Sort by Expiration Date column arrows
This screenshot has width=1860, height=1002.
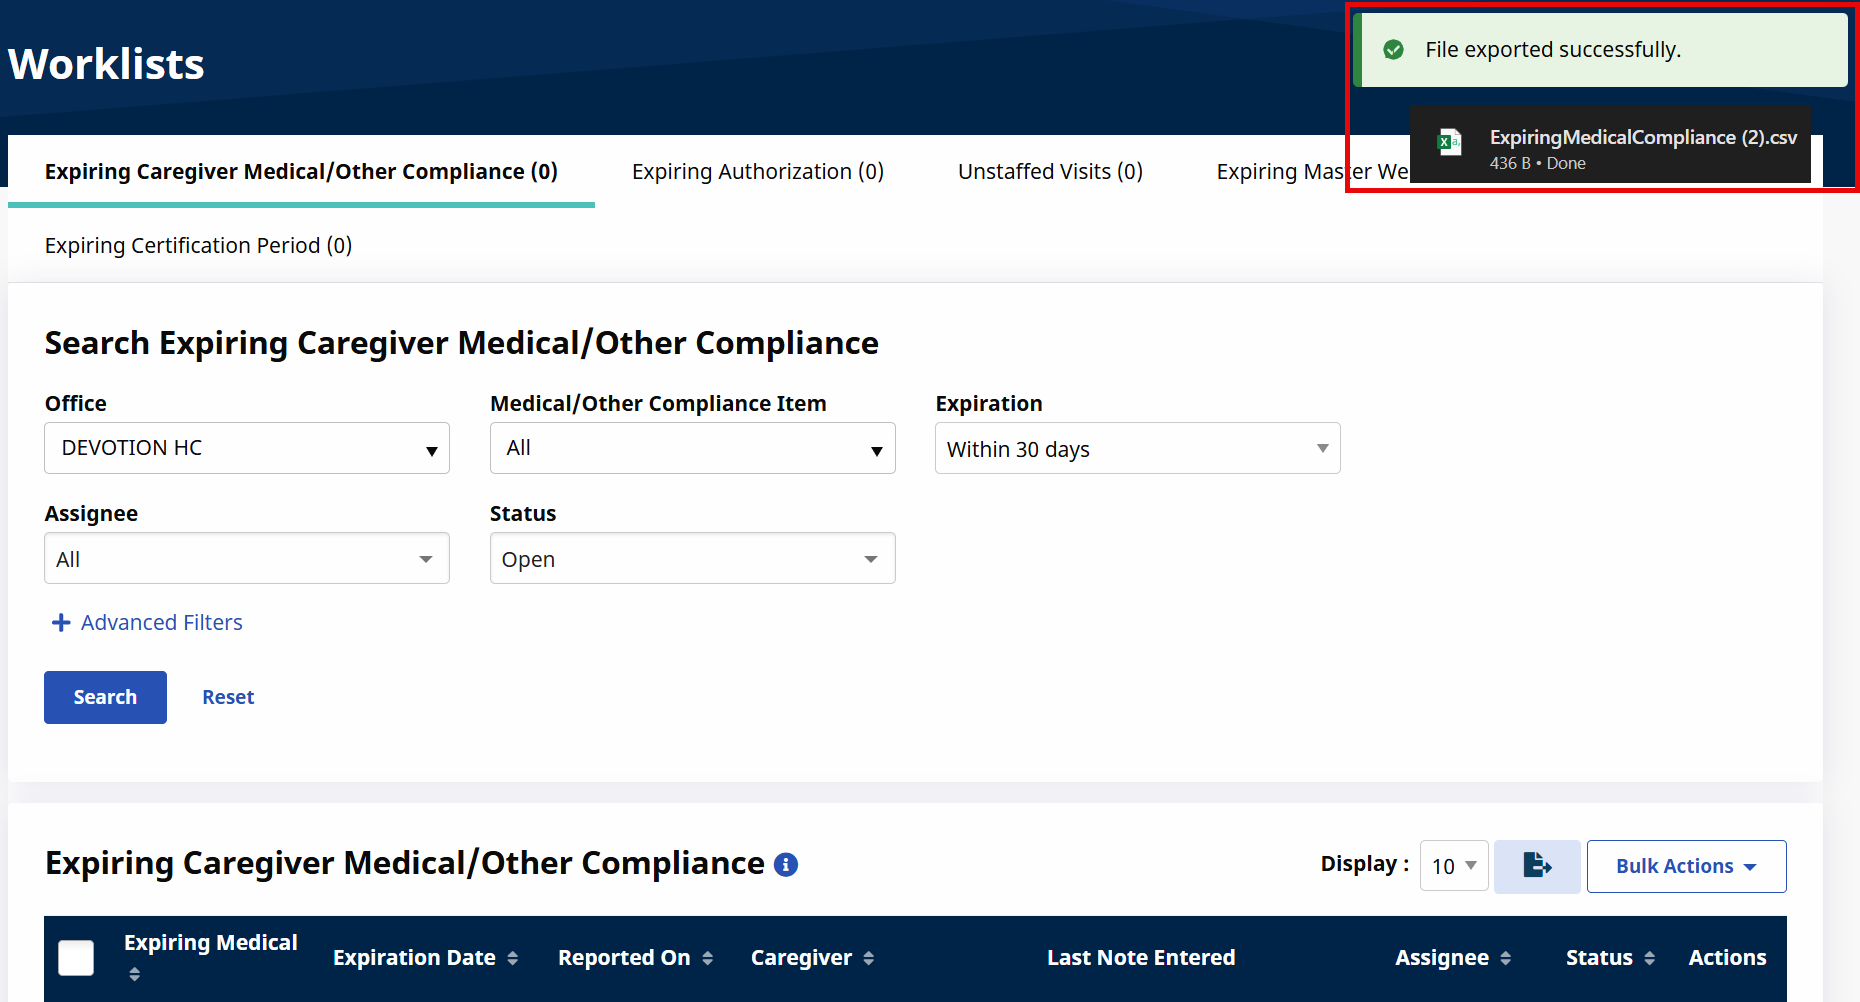[513, 958]
